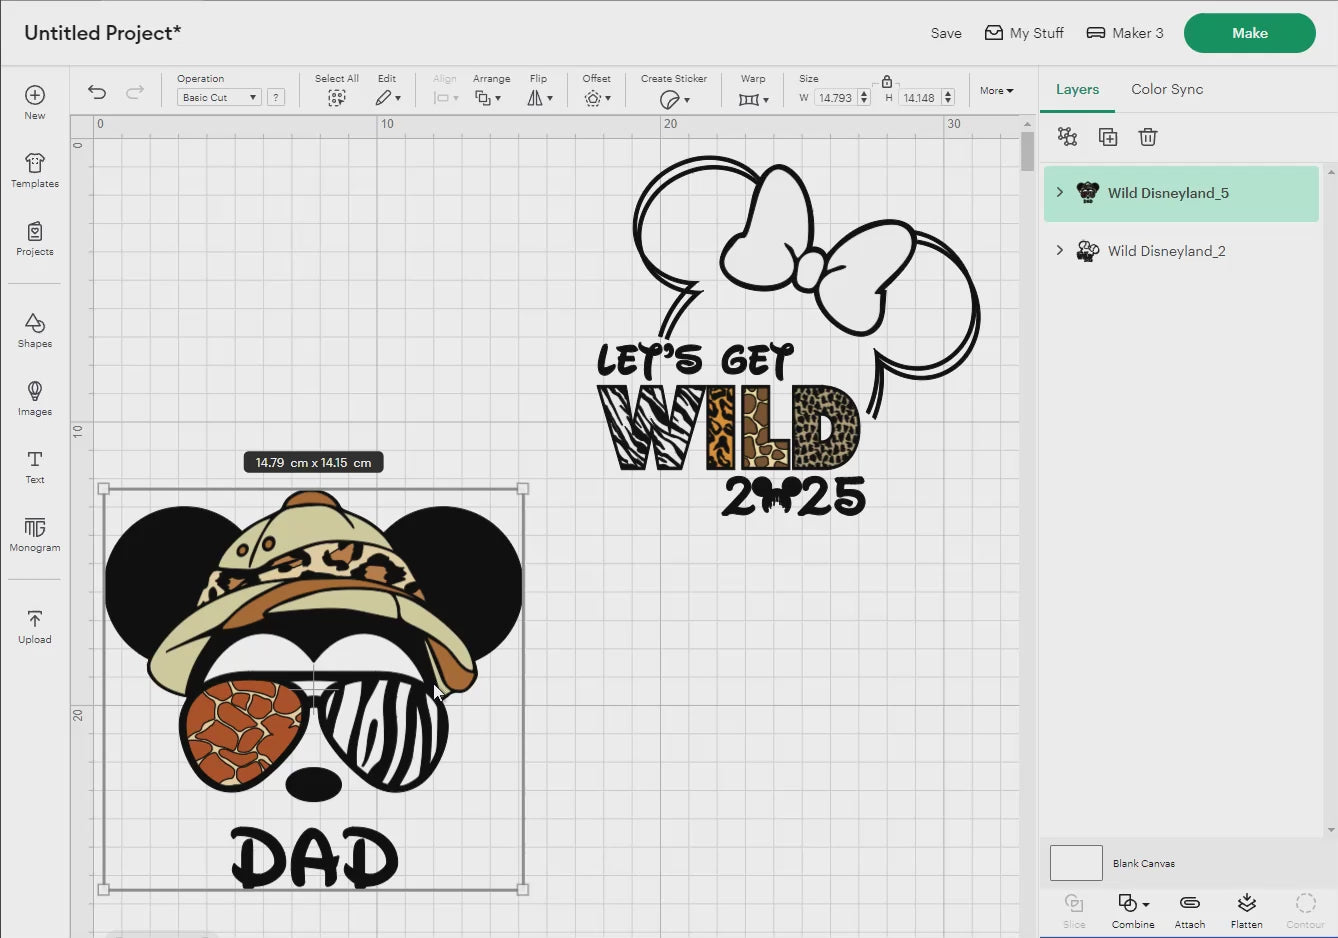Open the Arrange dropdown
1338x938 pixels.
[x=488, y=98]
